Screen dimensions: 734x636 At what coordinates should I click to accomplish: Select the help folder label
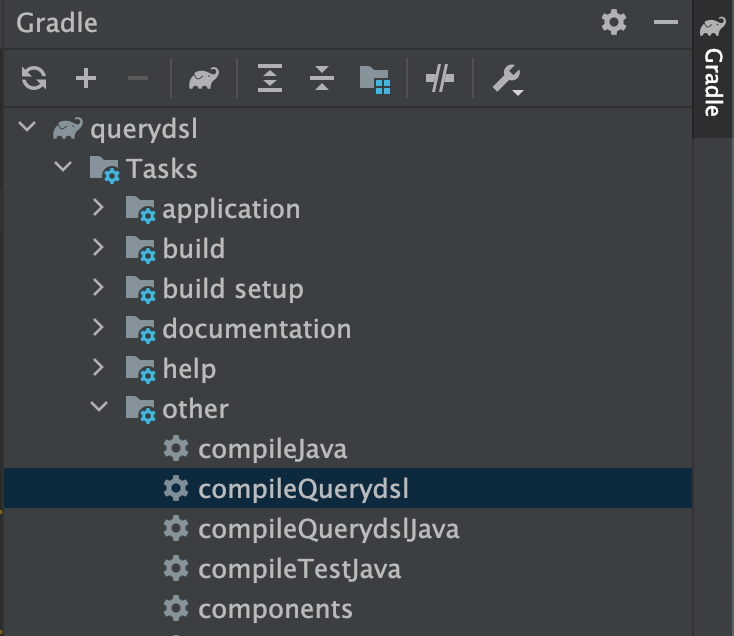tap(190, 370)
